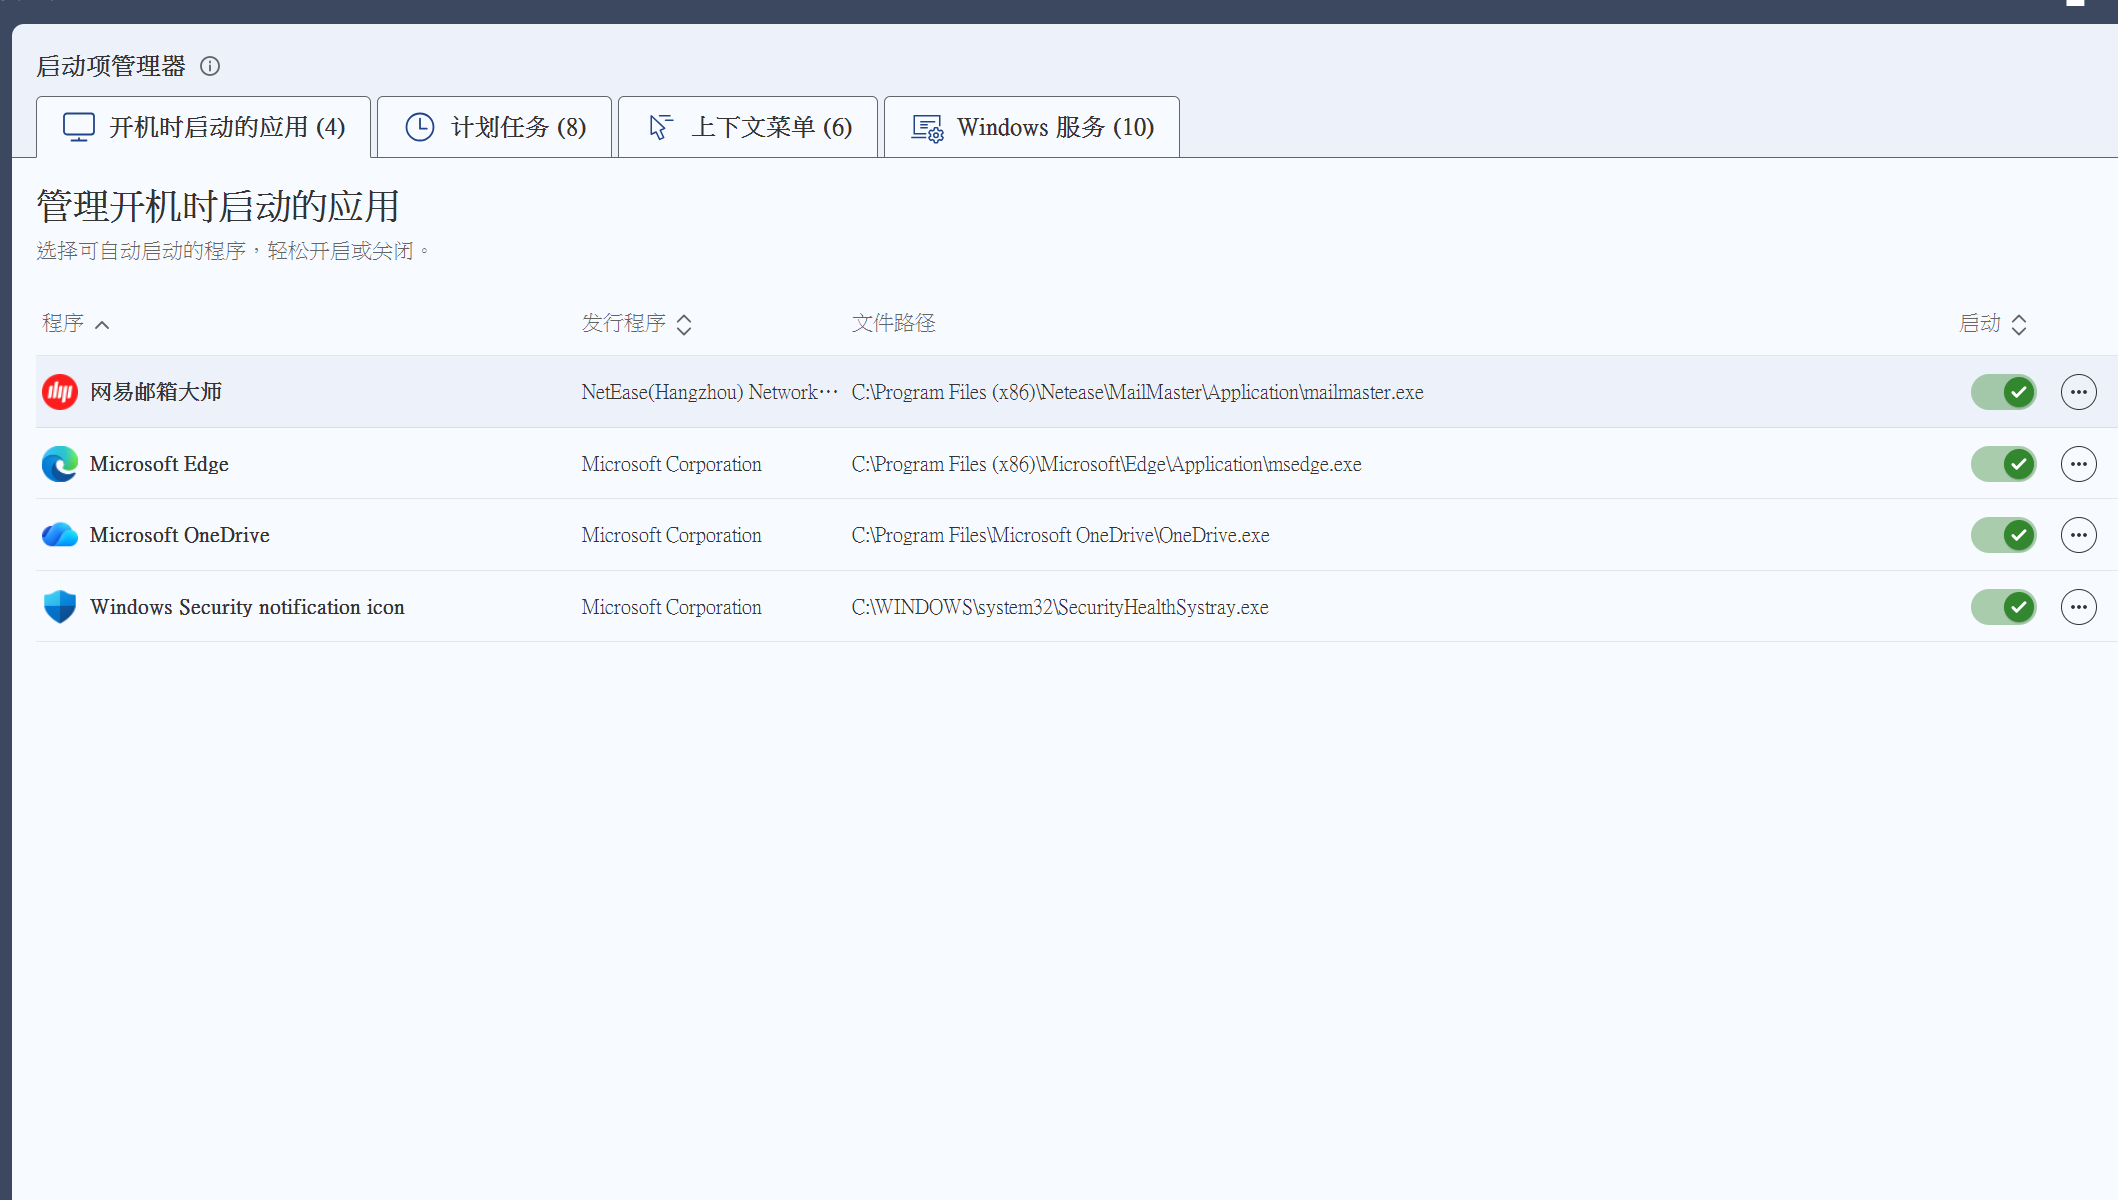This screenshot has width=2118, height=1200.
Task: Select the 开机时启动的应用 (4) tab
Action: tap(204, 127)
